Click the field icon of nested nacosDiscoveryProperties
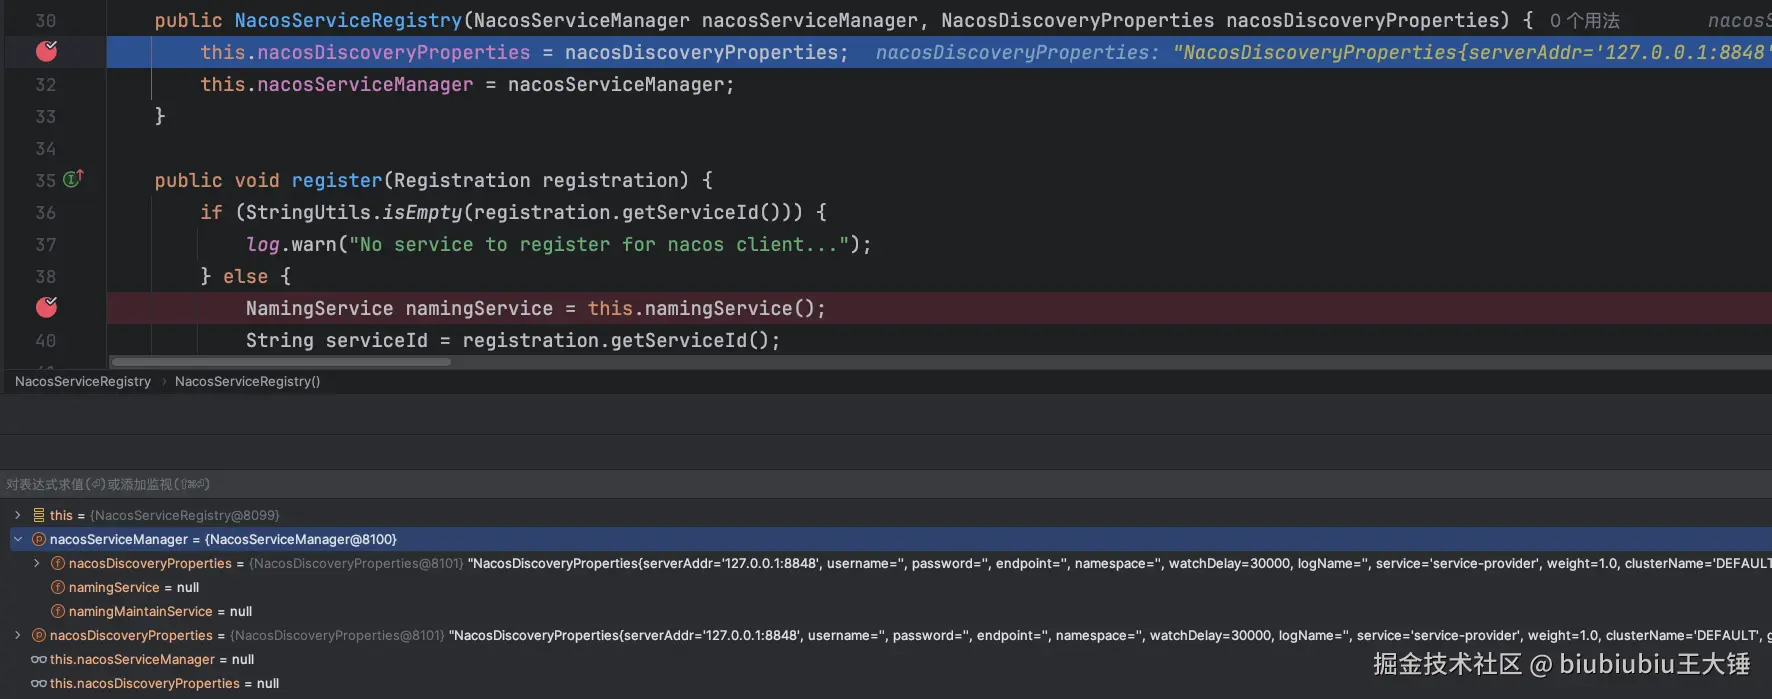Image resolution: width=1772 pixels, height=699 pixels. click(x=58, y=563)
